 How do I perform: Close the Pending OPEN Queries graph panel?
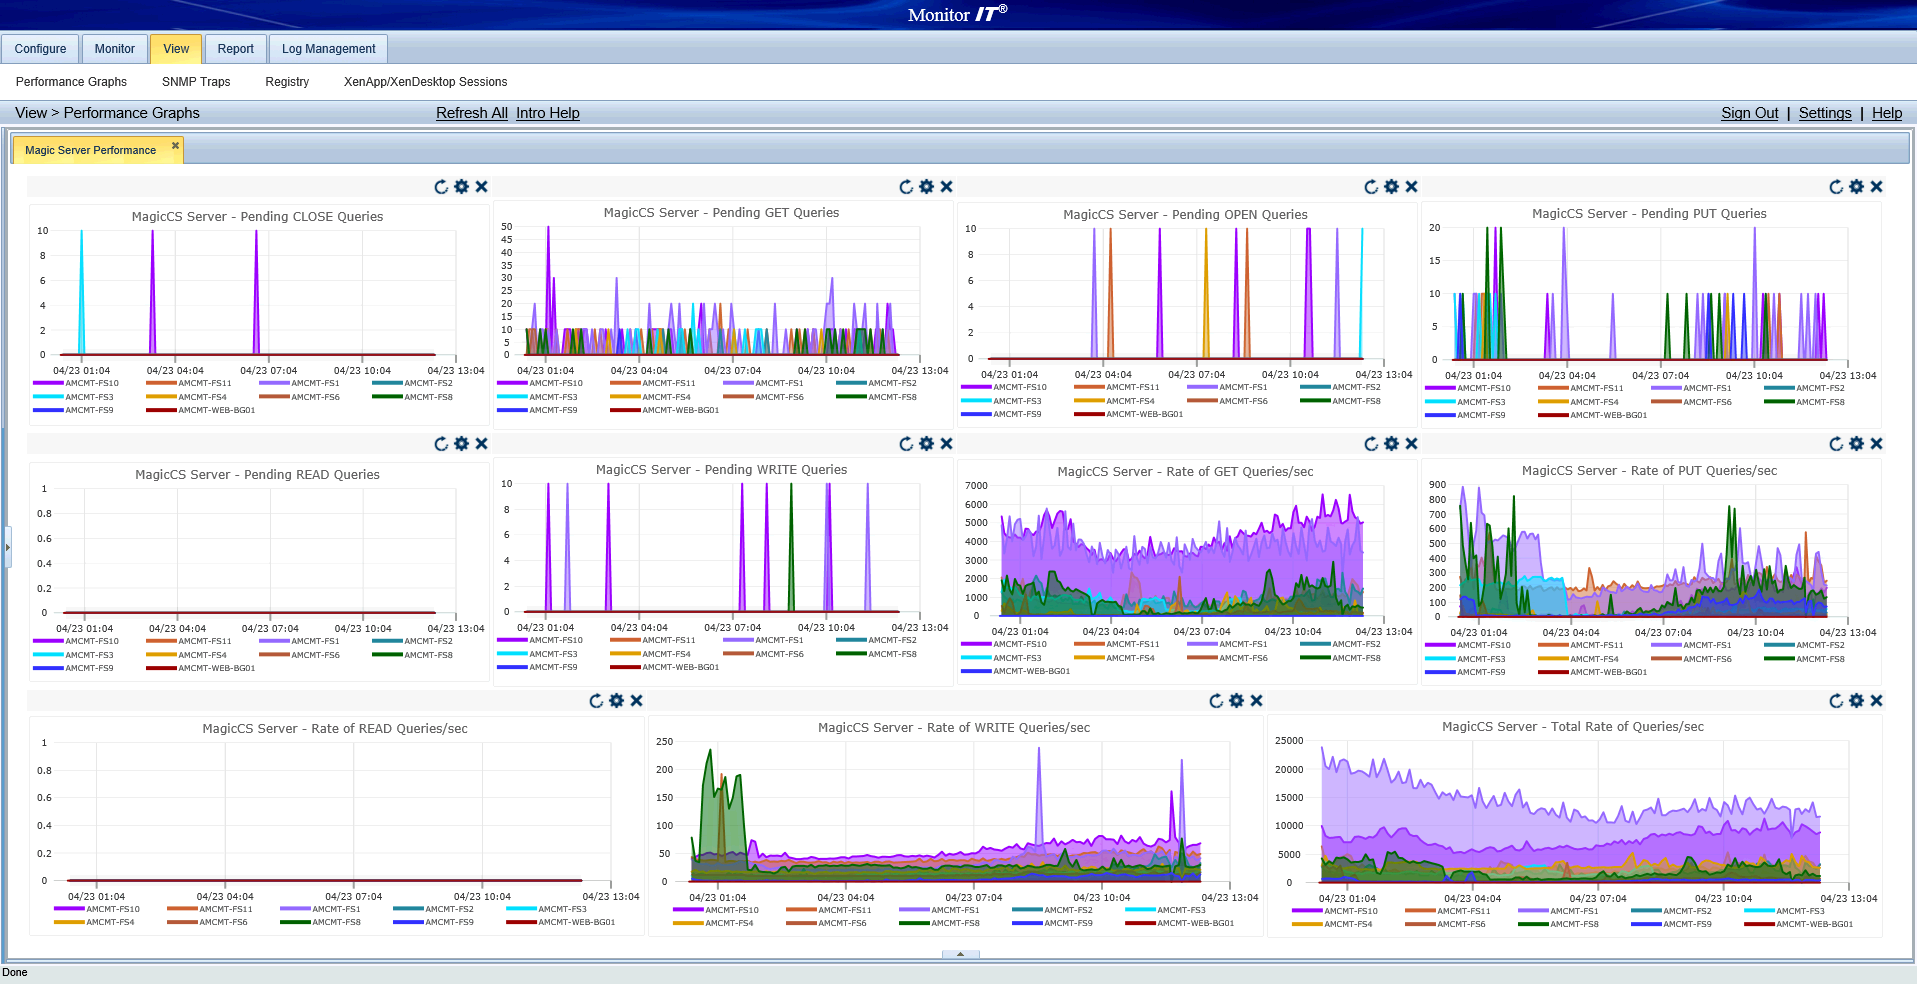click(x=1411, y=187)
